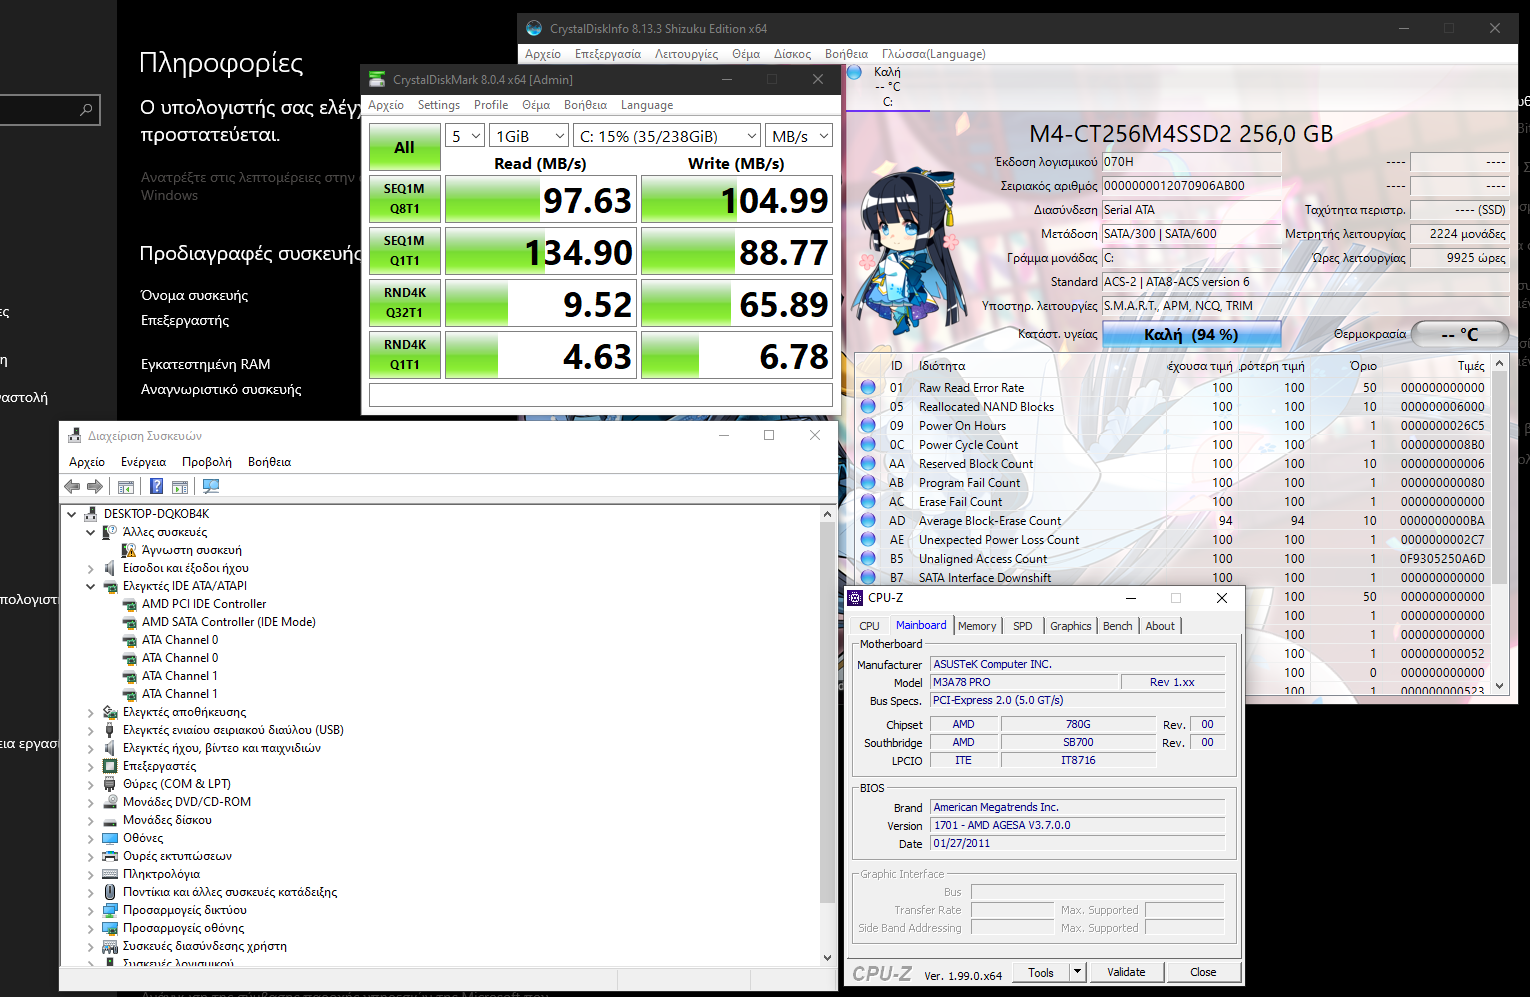This screenshot has width=1530, height=997.
Task: Open the Profile menu in CrystalDiskMark
Action: pos(491,105)
